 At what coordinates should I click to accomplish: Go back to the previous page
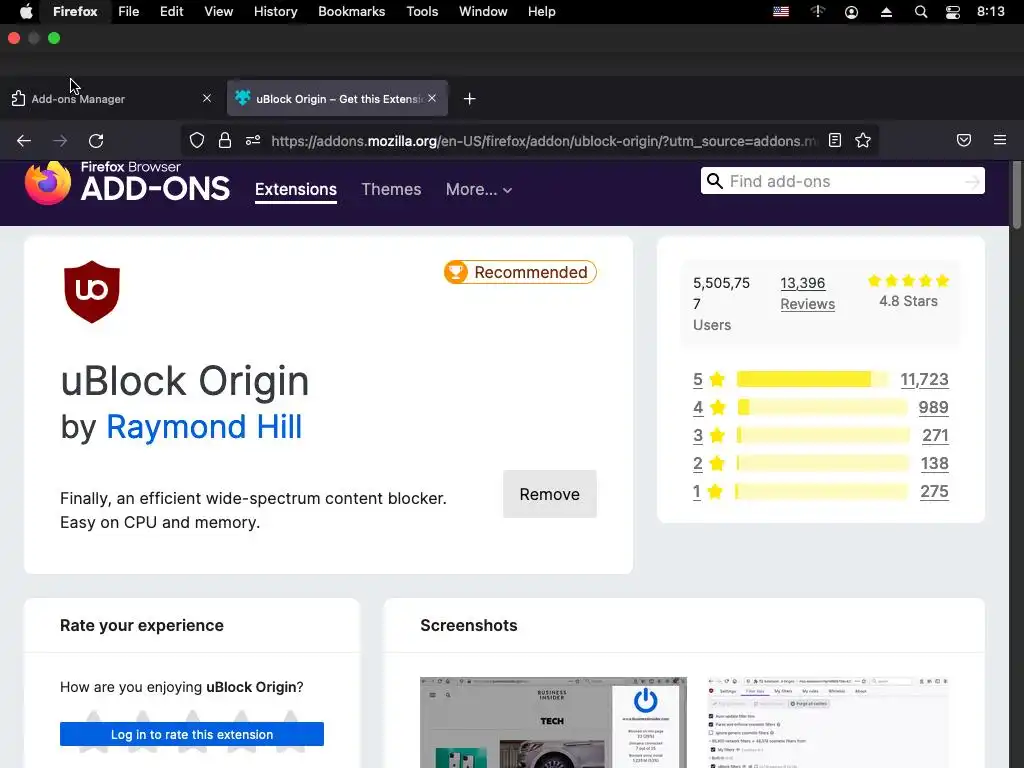24,140
